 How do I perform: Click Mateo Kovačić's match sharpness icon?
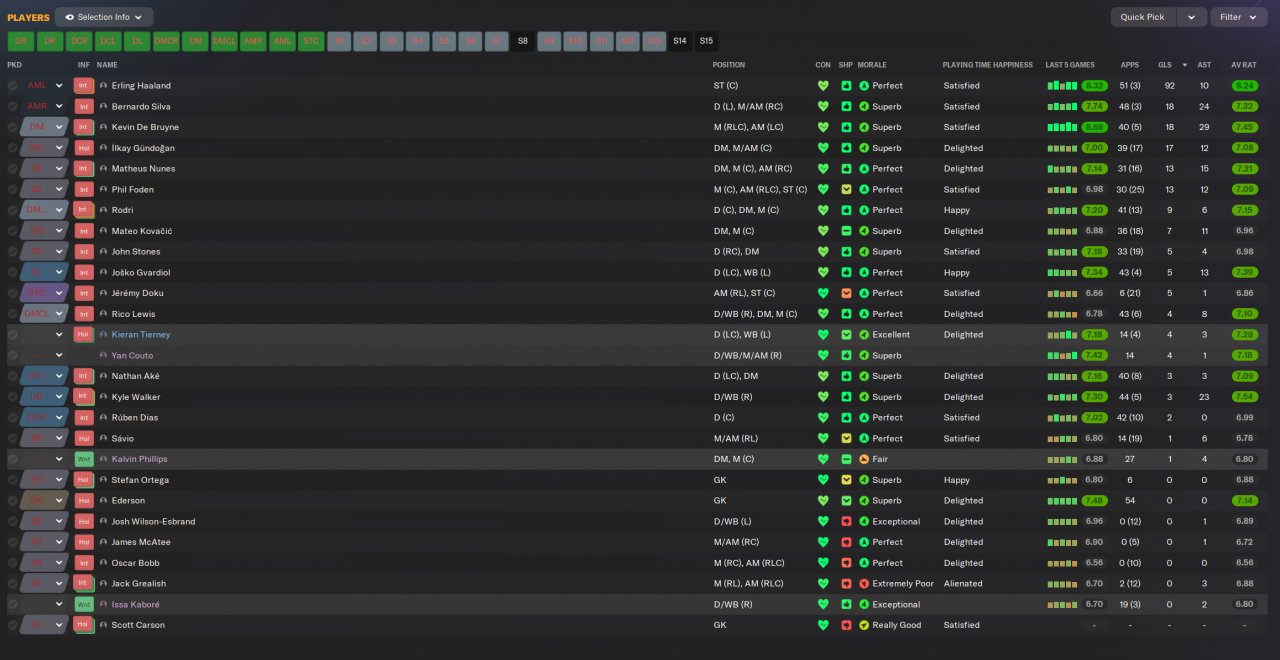coord(846,231)
